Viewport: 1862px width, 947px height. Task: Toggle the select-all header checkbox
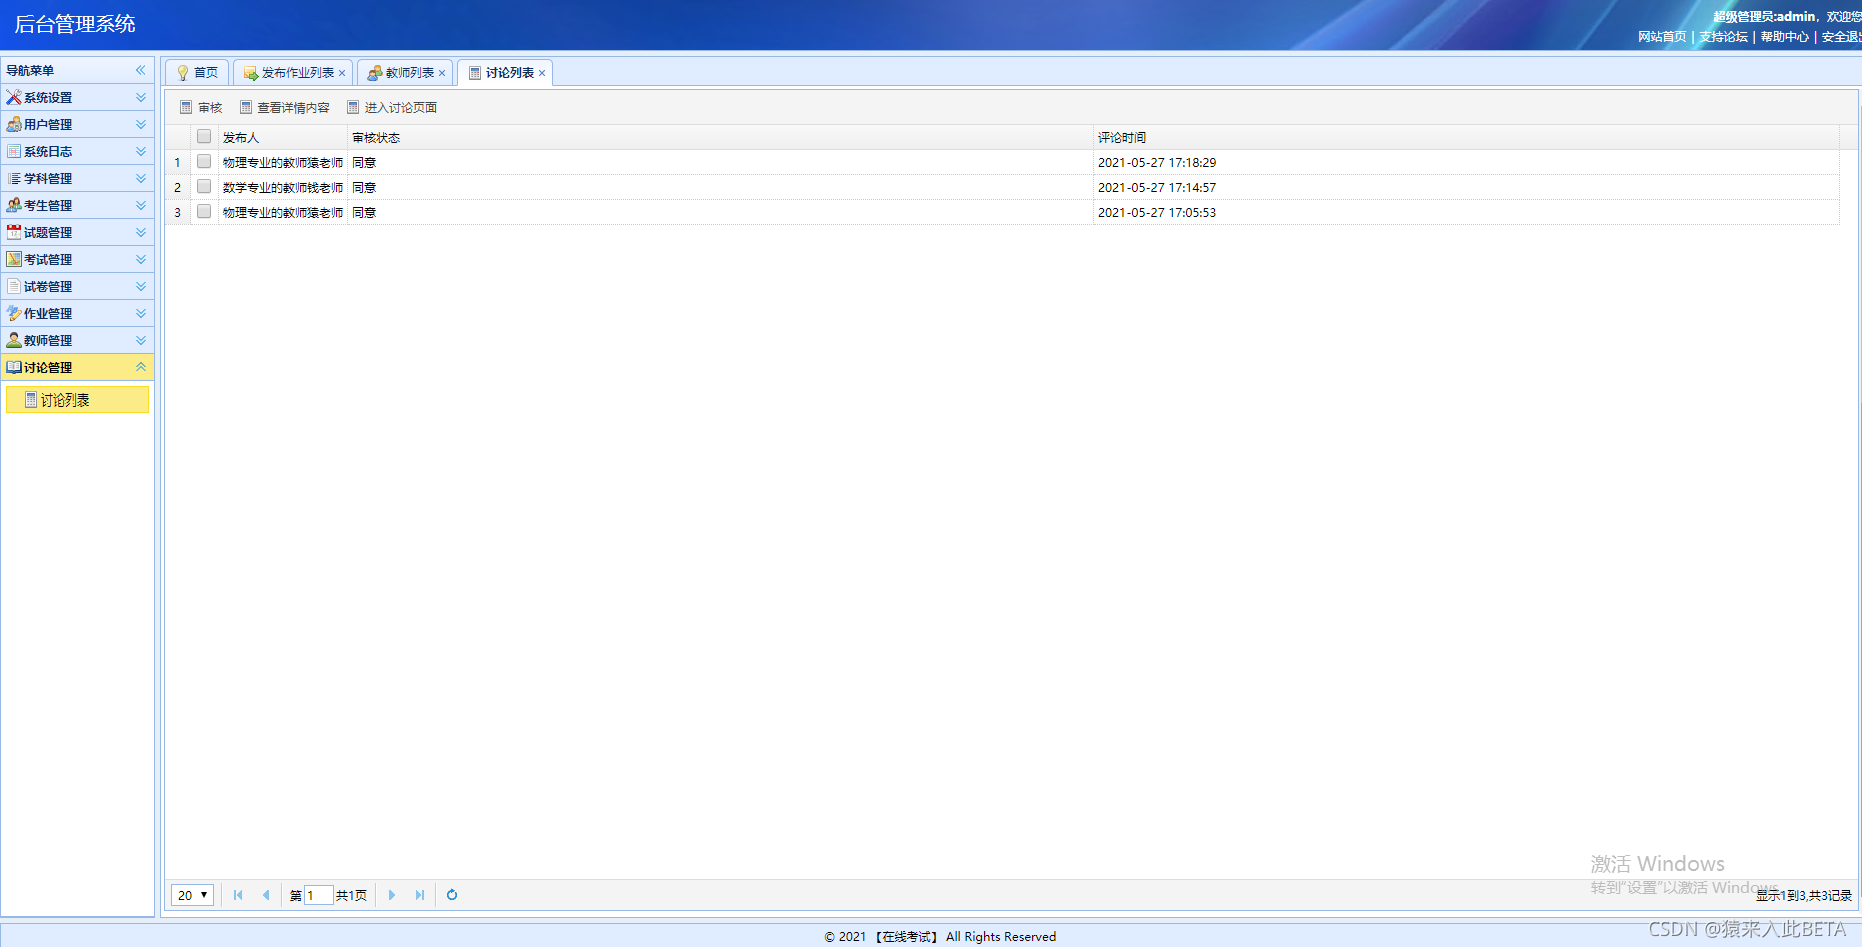(x=204, y=137)
